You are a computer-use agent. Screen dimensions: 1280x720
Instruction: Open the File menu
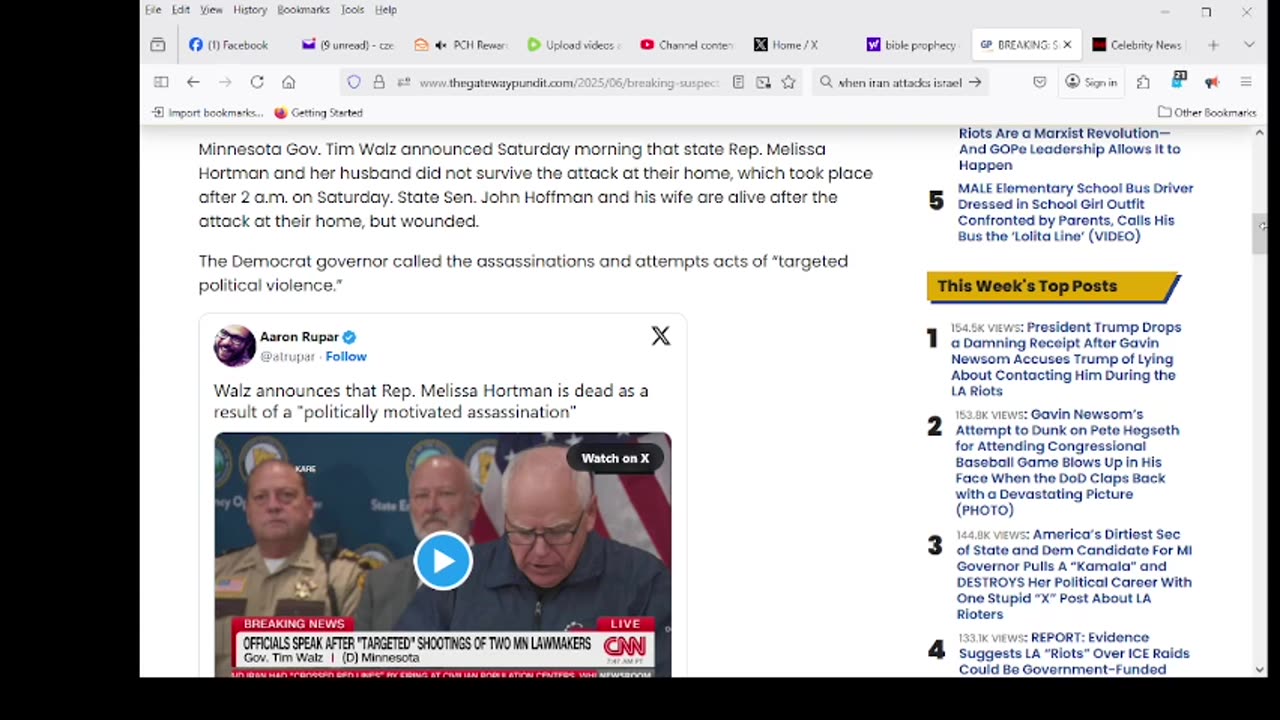(x=153, y=10)
